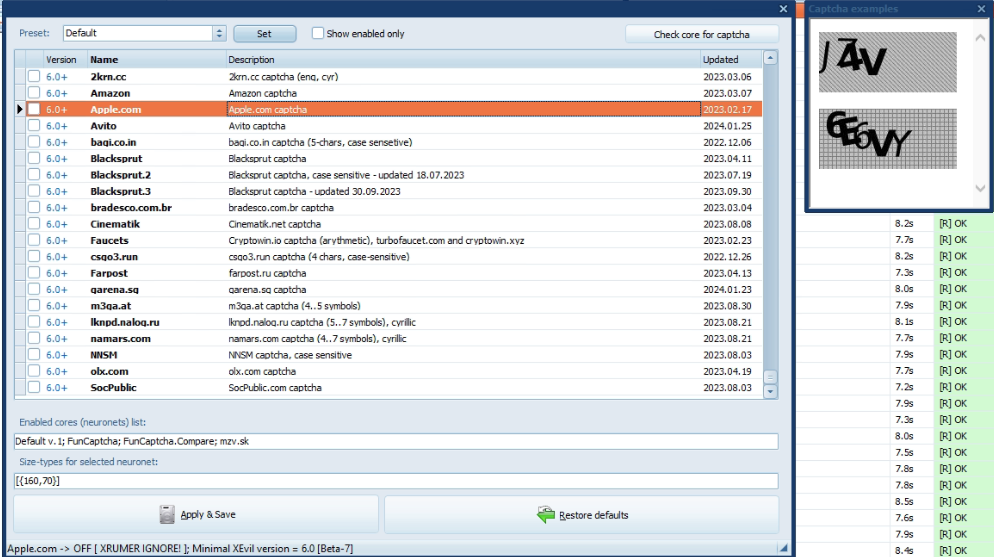This screenshot has height=557, width=994.
Task: Select the Cinematik row in the list
Action: [x=115, y=224]
